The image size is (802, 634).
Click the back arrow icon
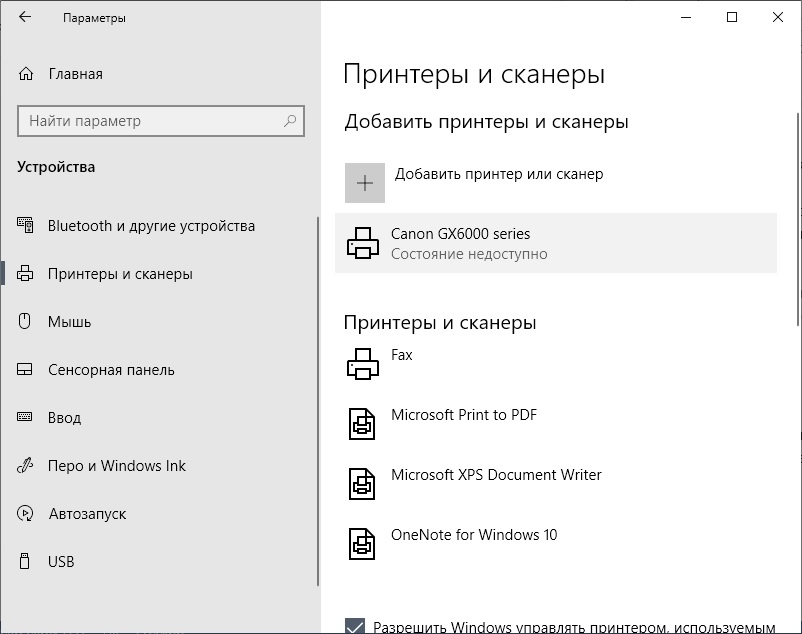point(25,17)
